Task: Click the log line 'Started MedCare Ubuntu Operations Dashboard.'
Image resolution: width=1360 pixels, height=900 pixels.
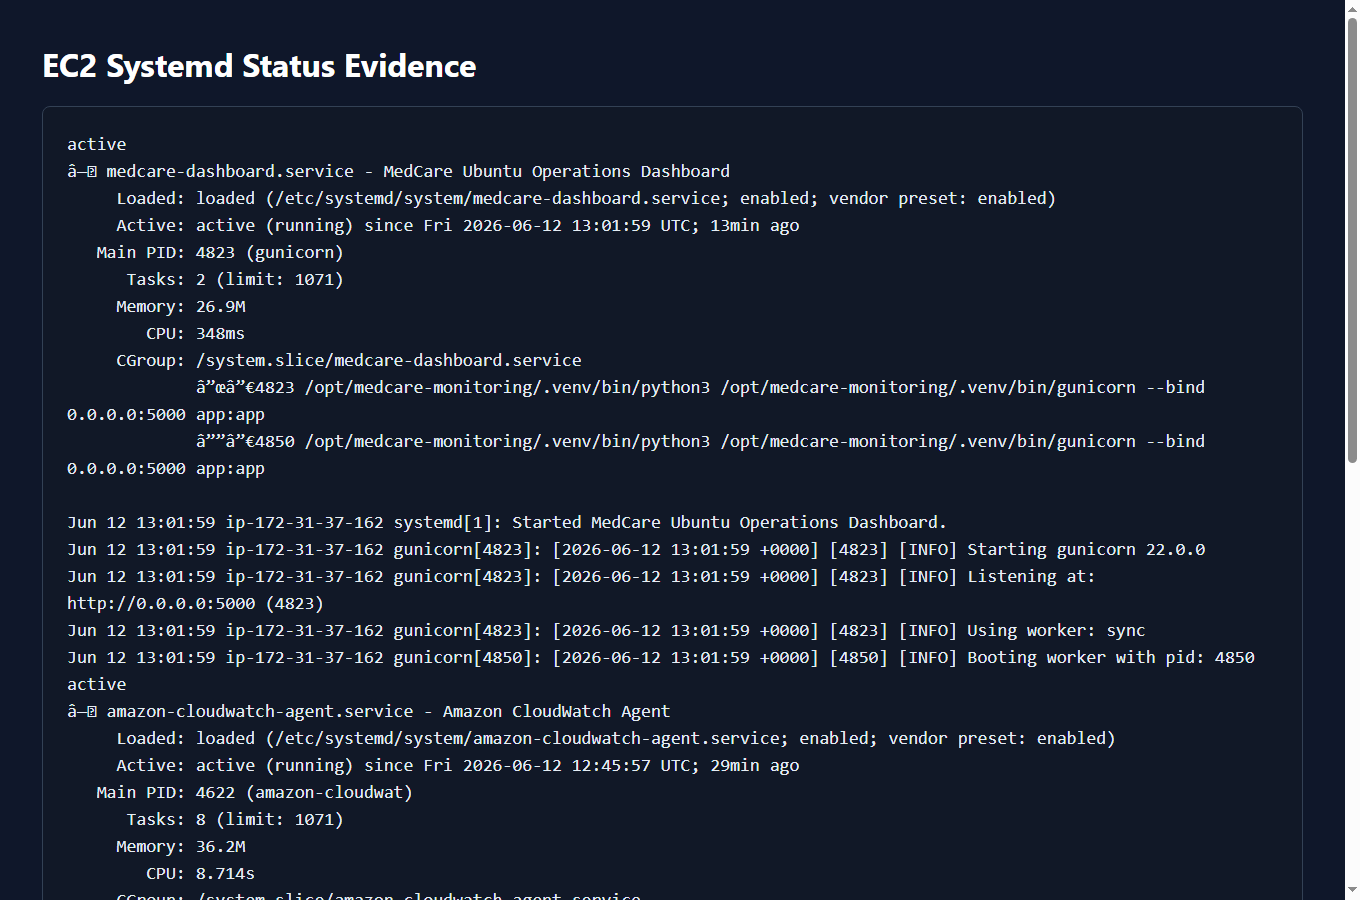Action: [507, 522]
